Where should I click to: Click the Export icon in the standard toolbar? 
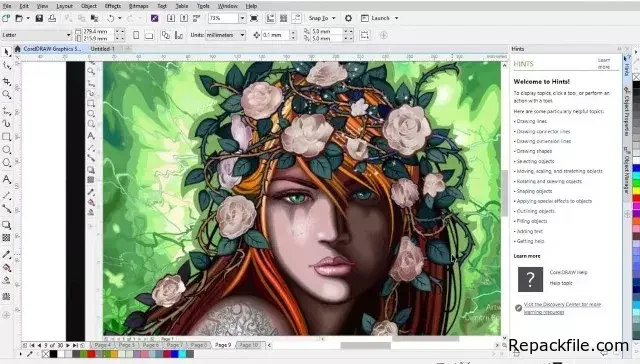pyautogui.click(x=184, y=18)
